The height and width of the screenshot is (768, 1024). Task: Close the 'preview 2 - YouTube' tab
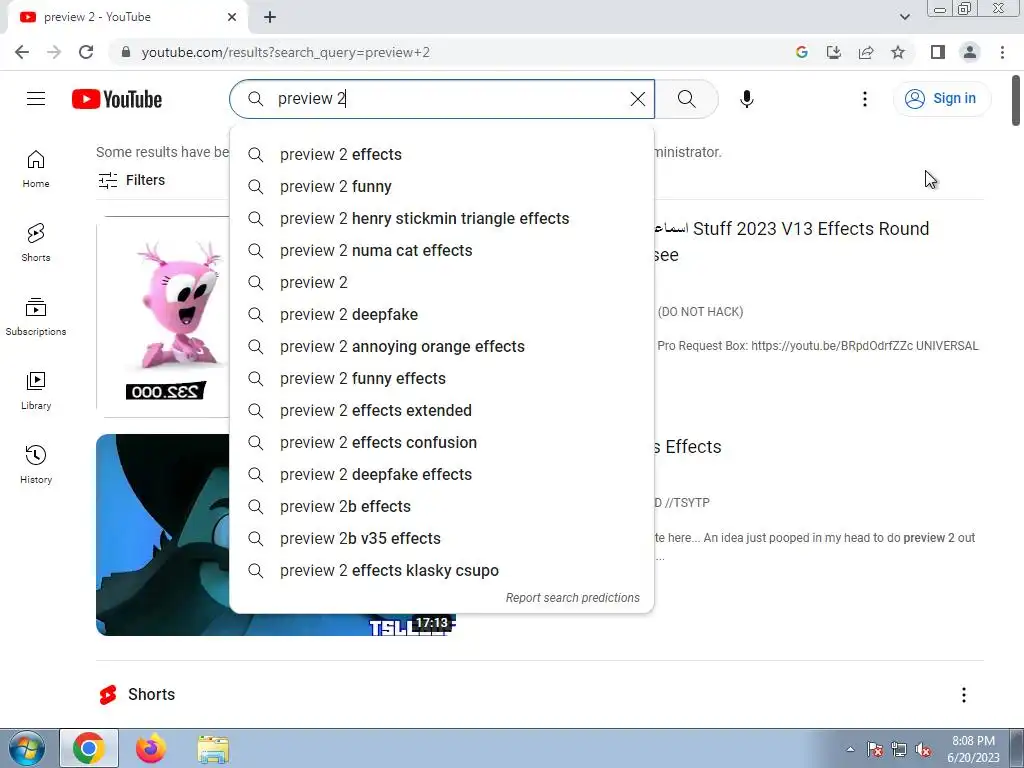pyautogui.click(x=232, y=17)
